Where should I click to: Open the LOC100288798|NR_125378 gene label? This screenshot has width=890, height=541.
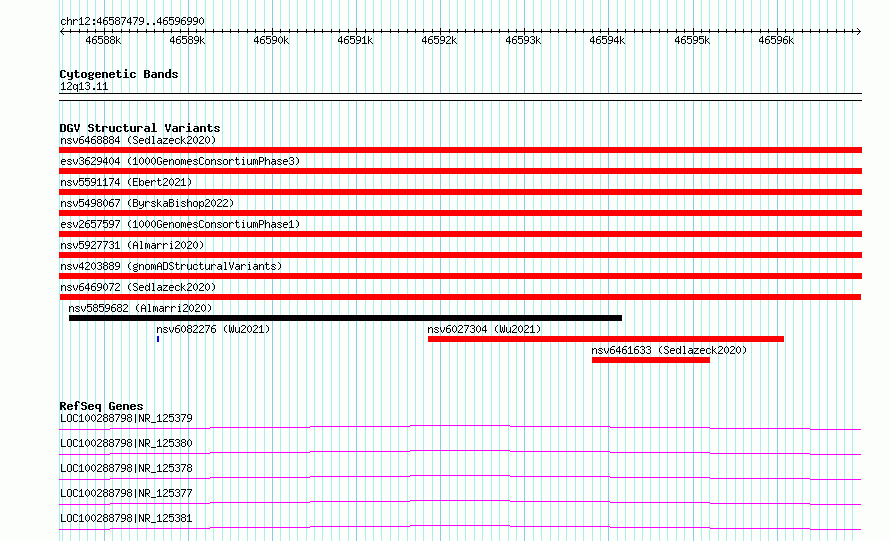coord(126,468)
